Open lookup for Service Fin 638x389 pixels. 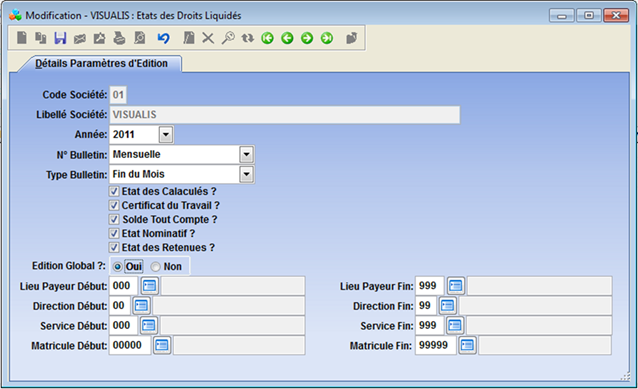(455, 325)
